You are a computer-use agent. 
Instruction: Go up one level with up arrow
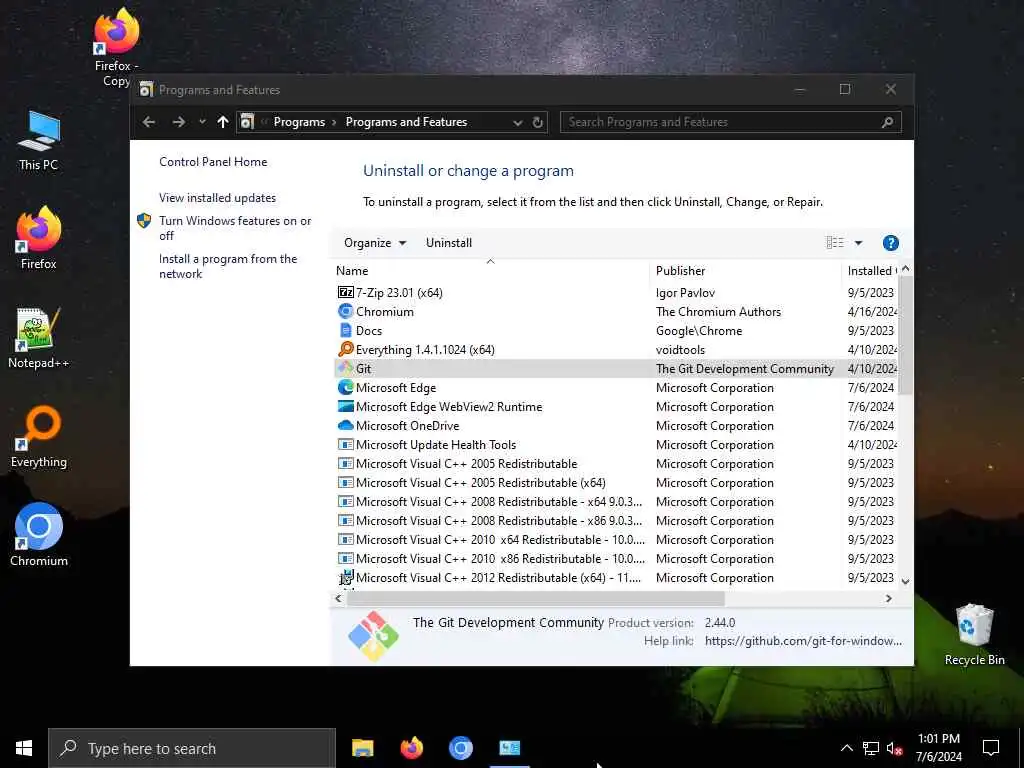pos(223,122)
